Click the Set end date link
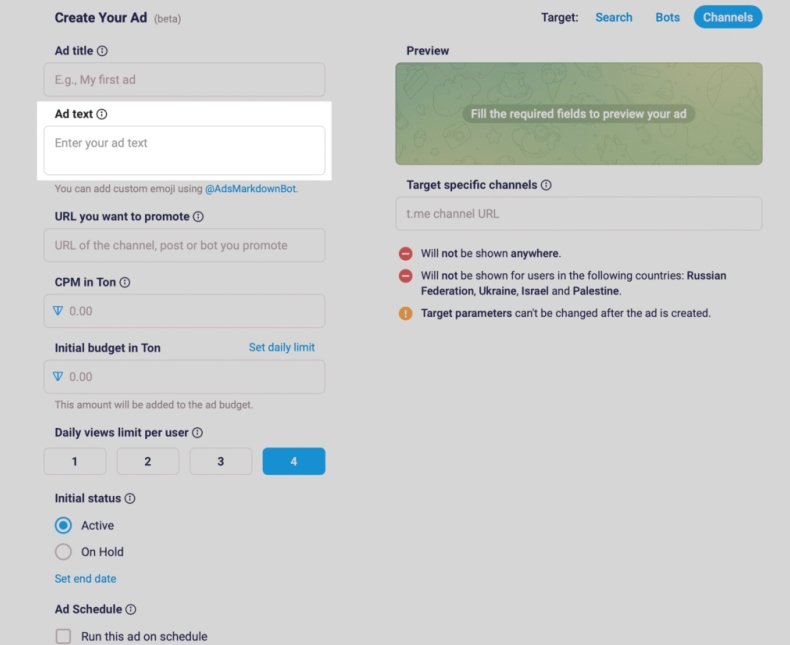This screenshot has width=790, height=645. point(85,579)
